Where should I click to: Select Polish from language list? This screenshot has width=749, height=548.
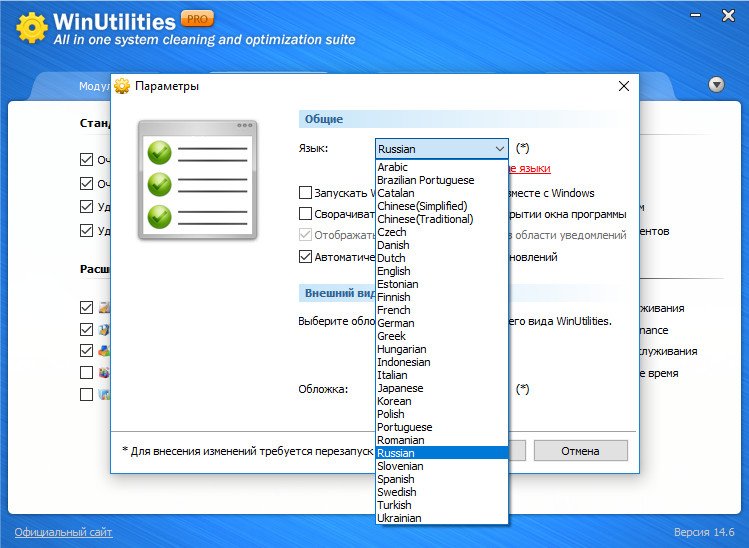442,414
